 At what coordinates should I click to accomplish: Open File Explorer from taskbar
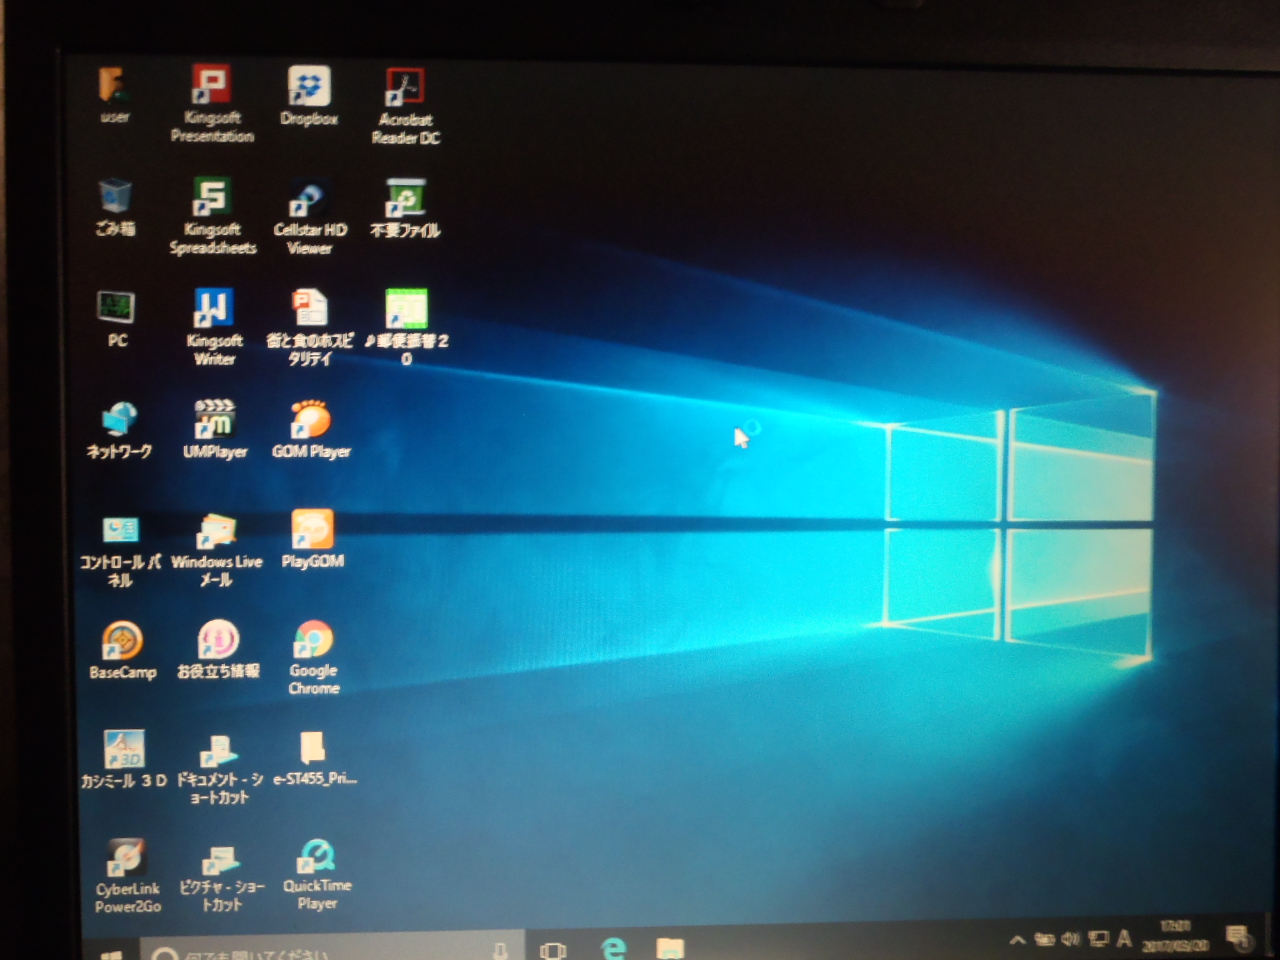click(x=670, y=948)
